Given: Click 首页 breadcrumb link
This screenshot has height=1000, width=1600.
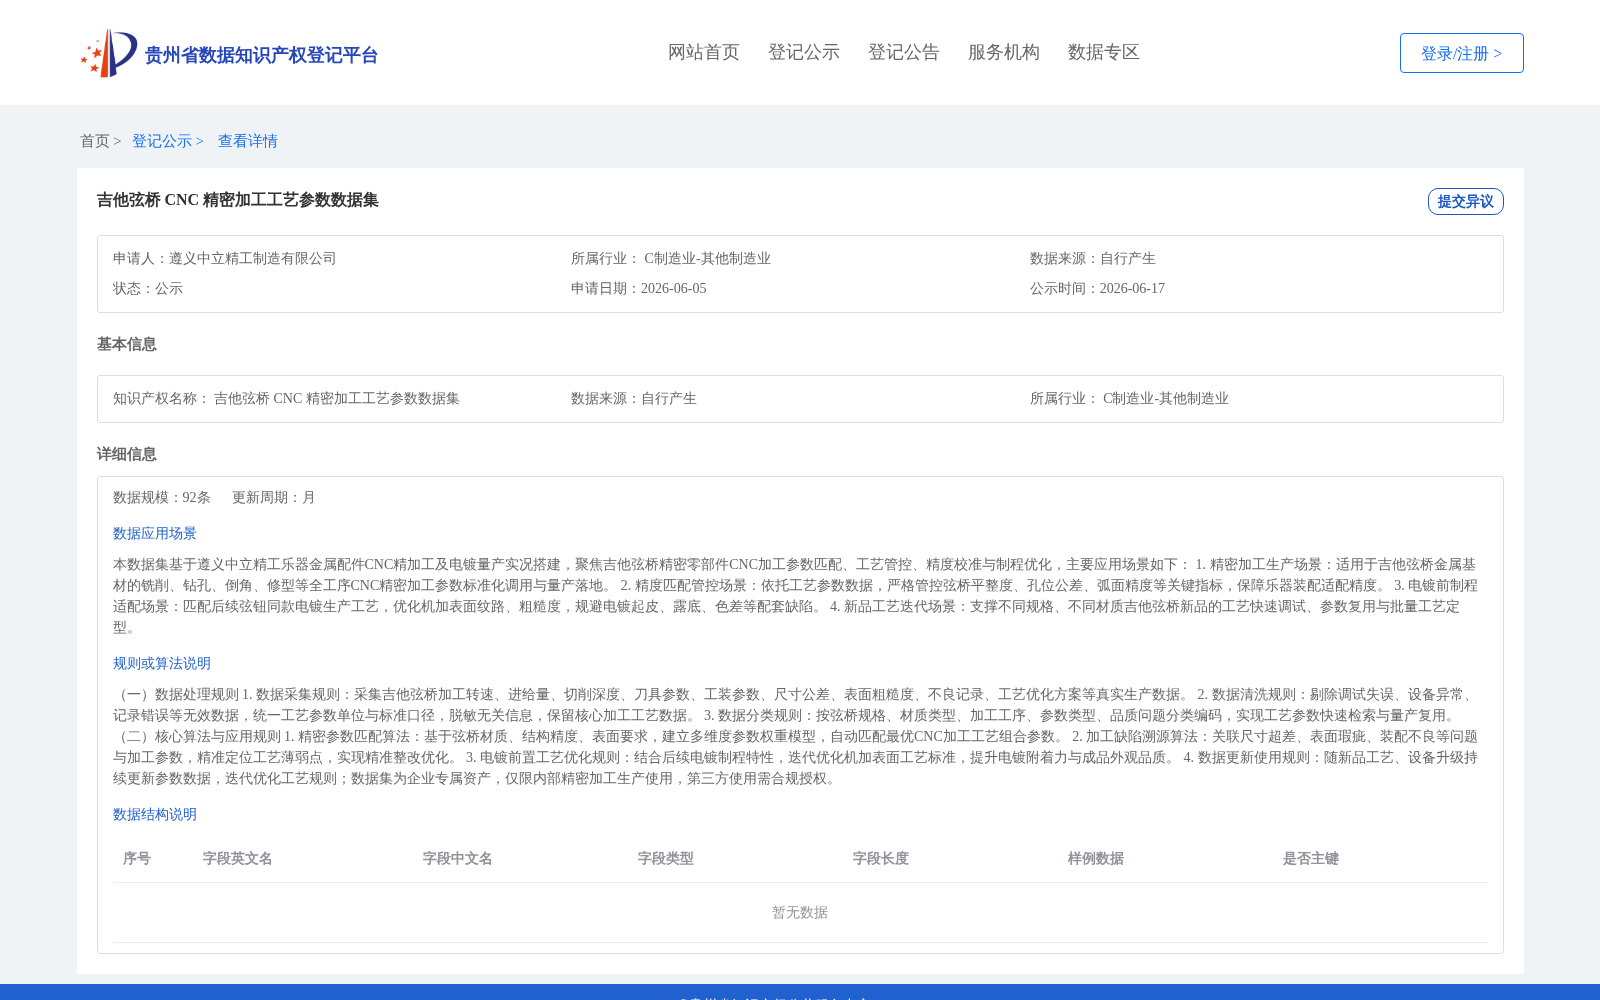Looking at the screenshot, I should (x=95, y=141).
